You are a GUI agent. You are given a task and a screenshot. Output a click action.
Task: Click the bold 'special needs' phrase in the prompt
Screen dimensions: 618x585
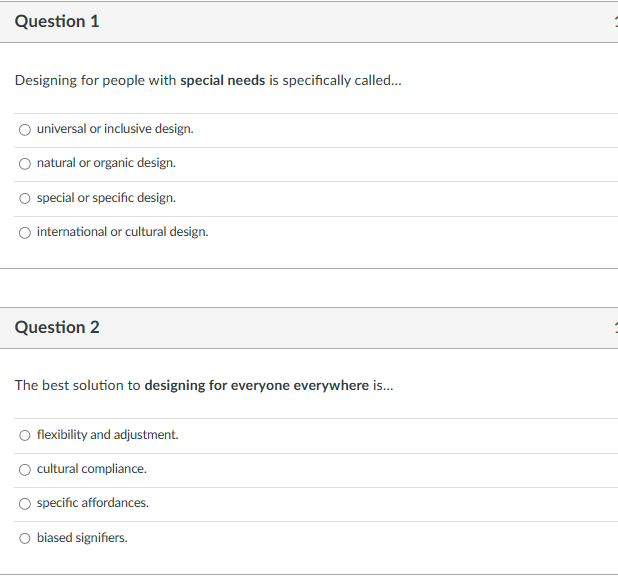click(222, 81)
